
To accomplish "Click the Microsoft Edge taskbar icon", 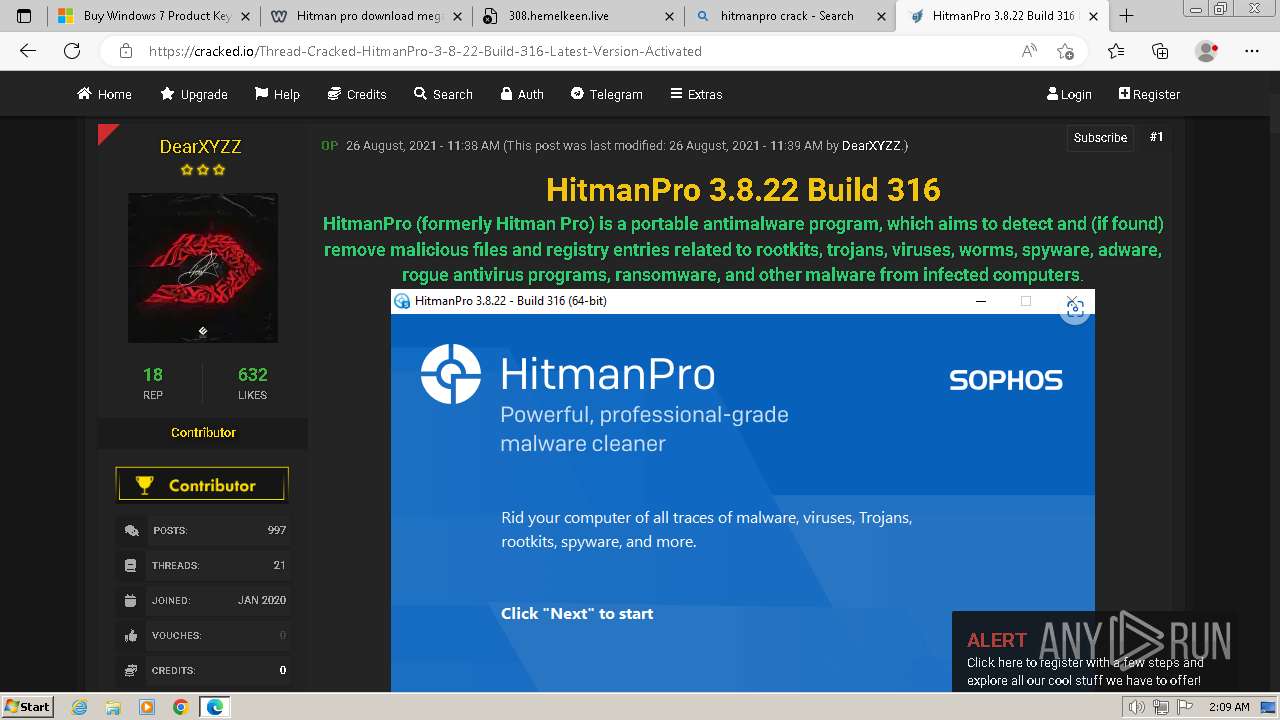I will (x=215, y=707).
